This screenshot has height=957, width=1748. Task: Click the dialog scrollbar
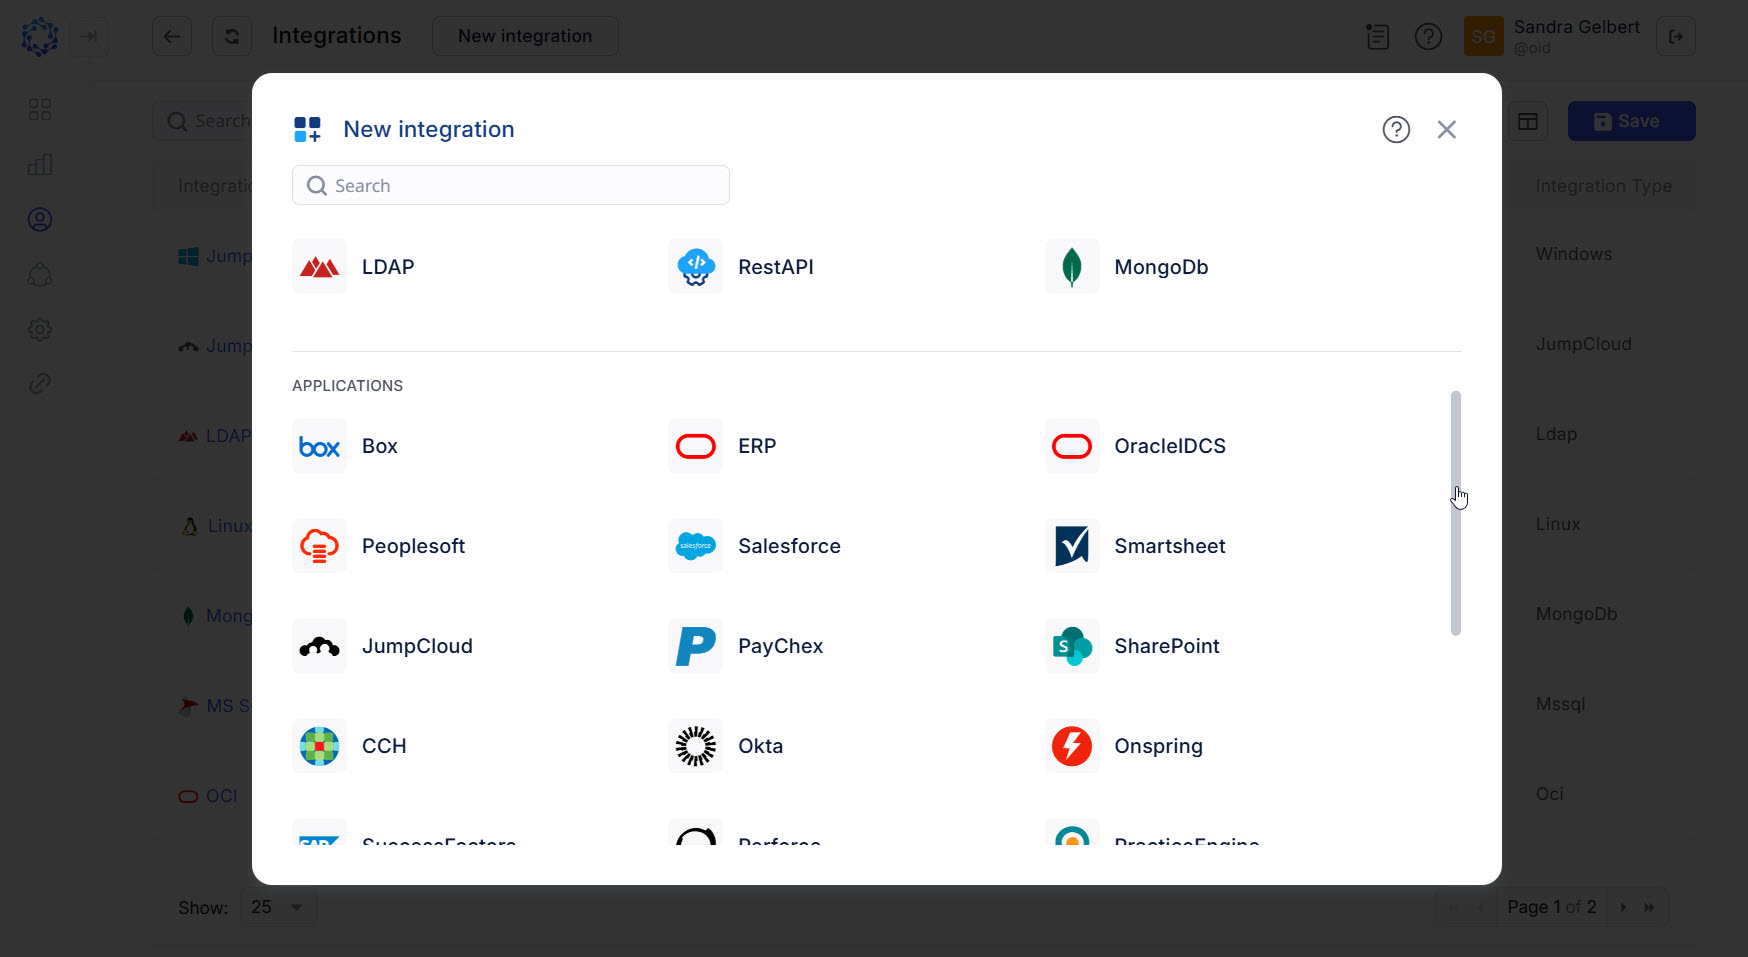[1456, 514]
